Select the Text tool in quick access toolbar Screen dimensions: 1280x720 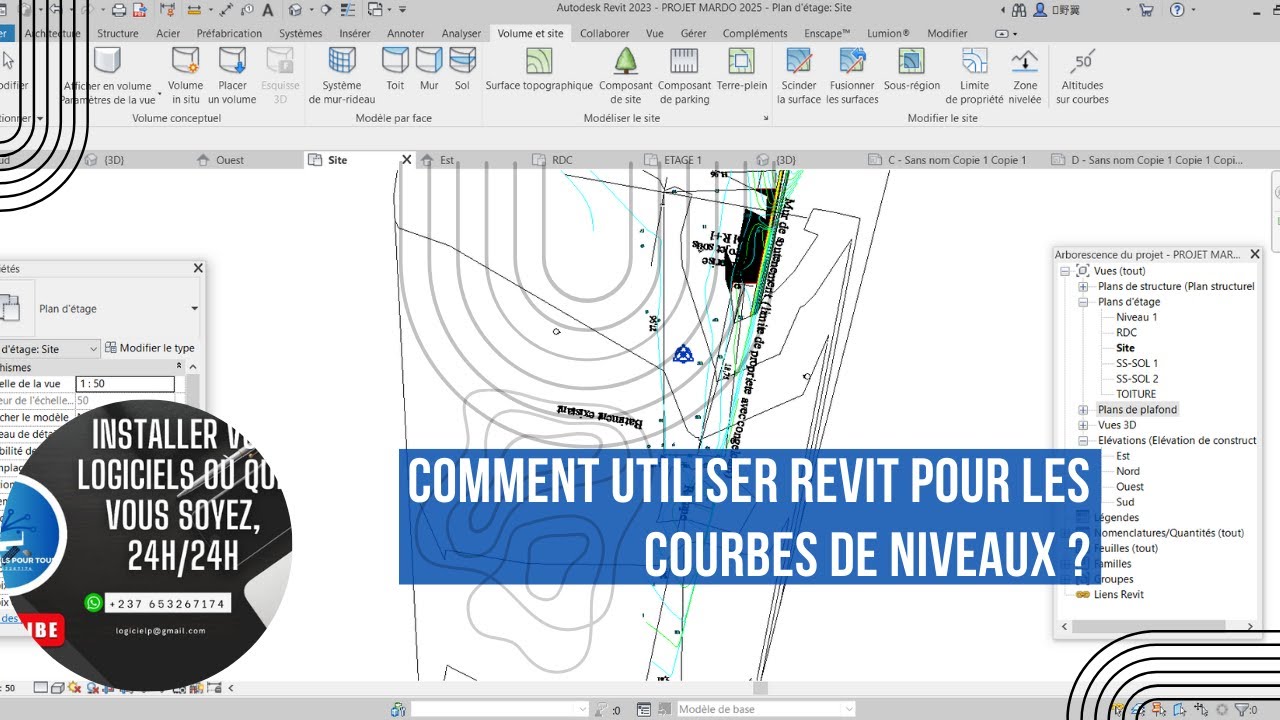(268, 10)
